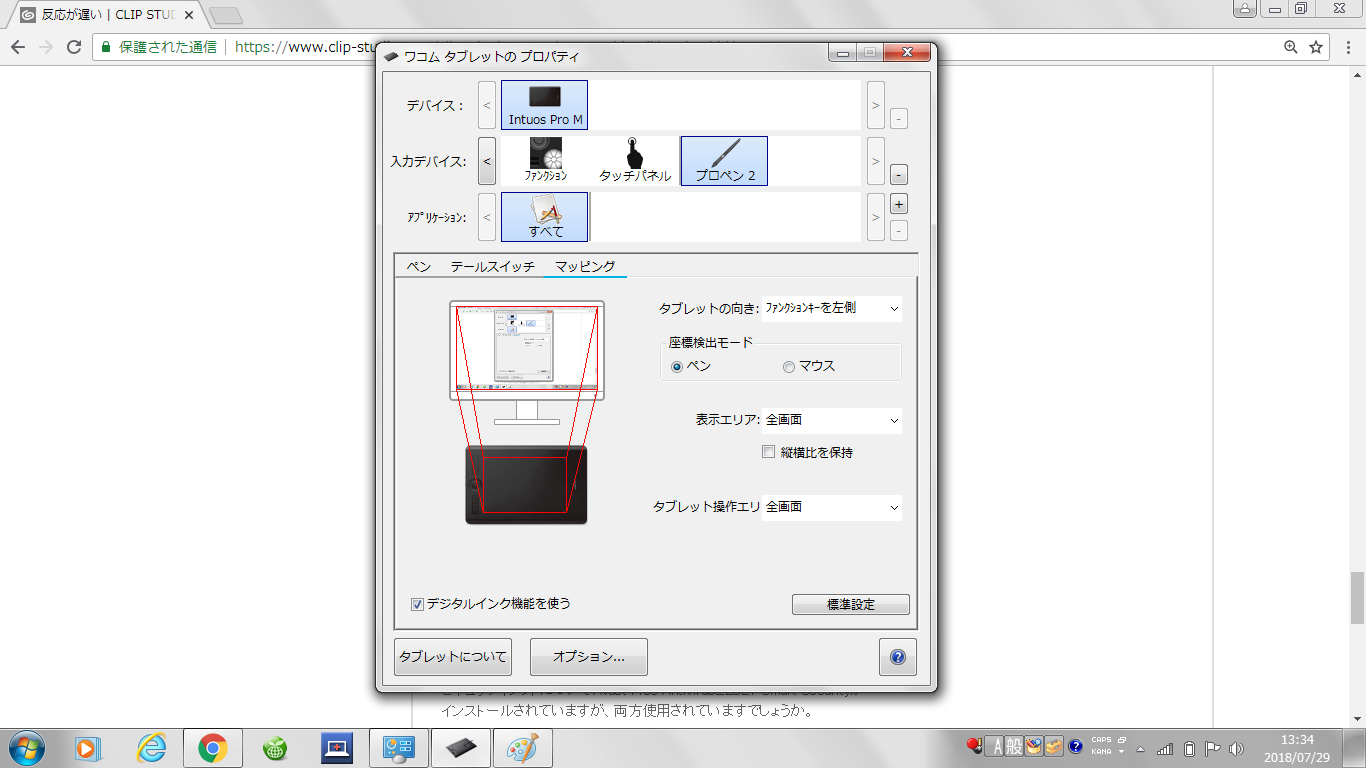Select the マウス coordinate mode radio button

(x=789, y=367)
